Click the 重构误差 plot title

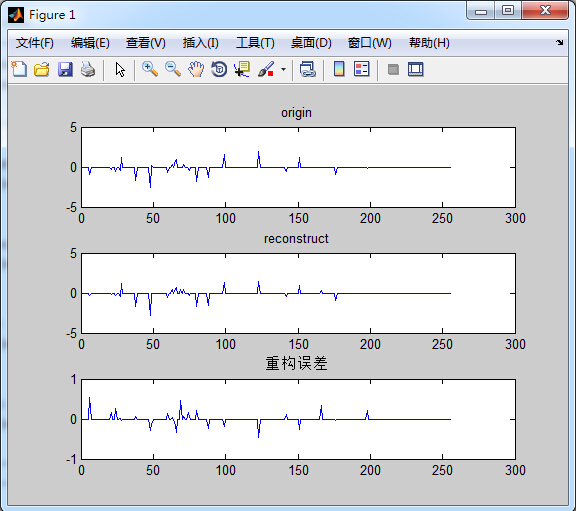(x=296, y=363)
